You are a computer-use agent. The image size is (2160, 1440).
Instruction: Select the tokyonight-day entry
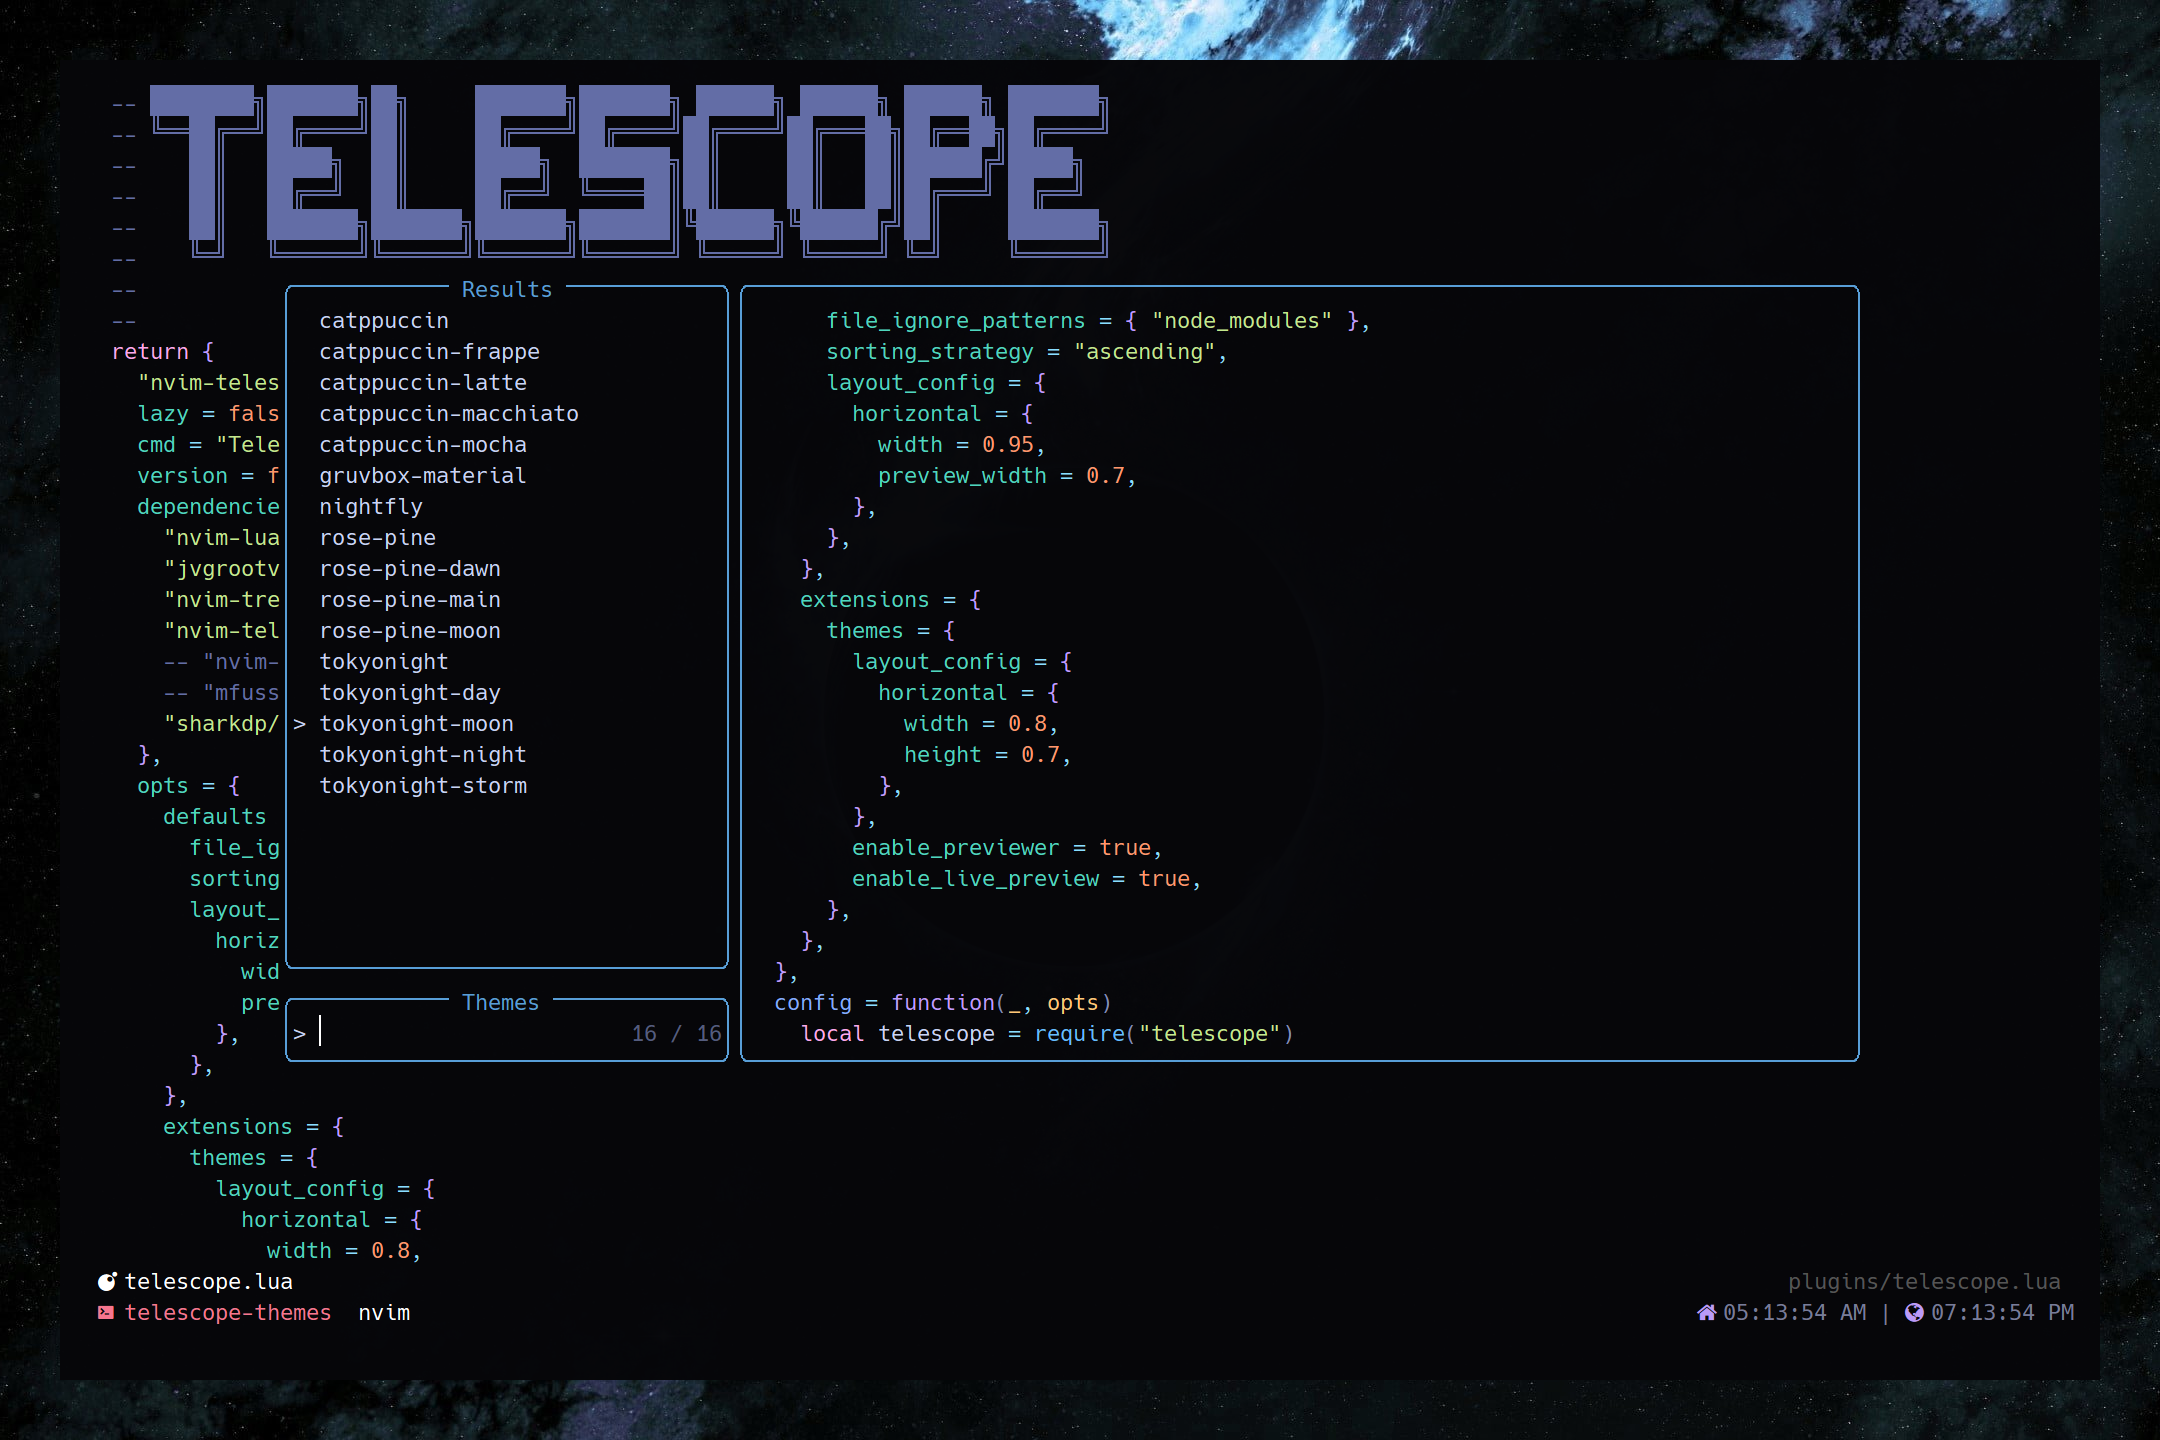point(410,693)
